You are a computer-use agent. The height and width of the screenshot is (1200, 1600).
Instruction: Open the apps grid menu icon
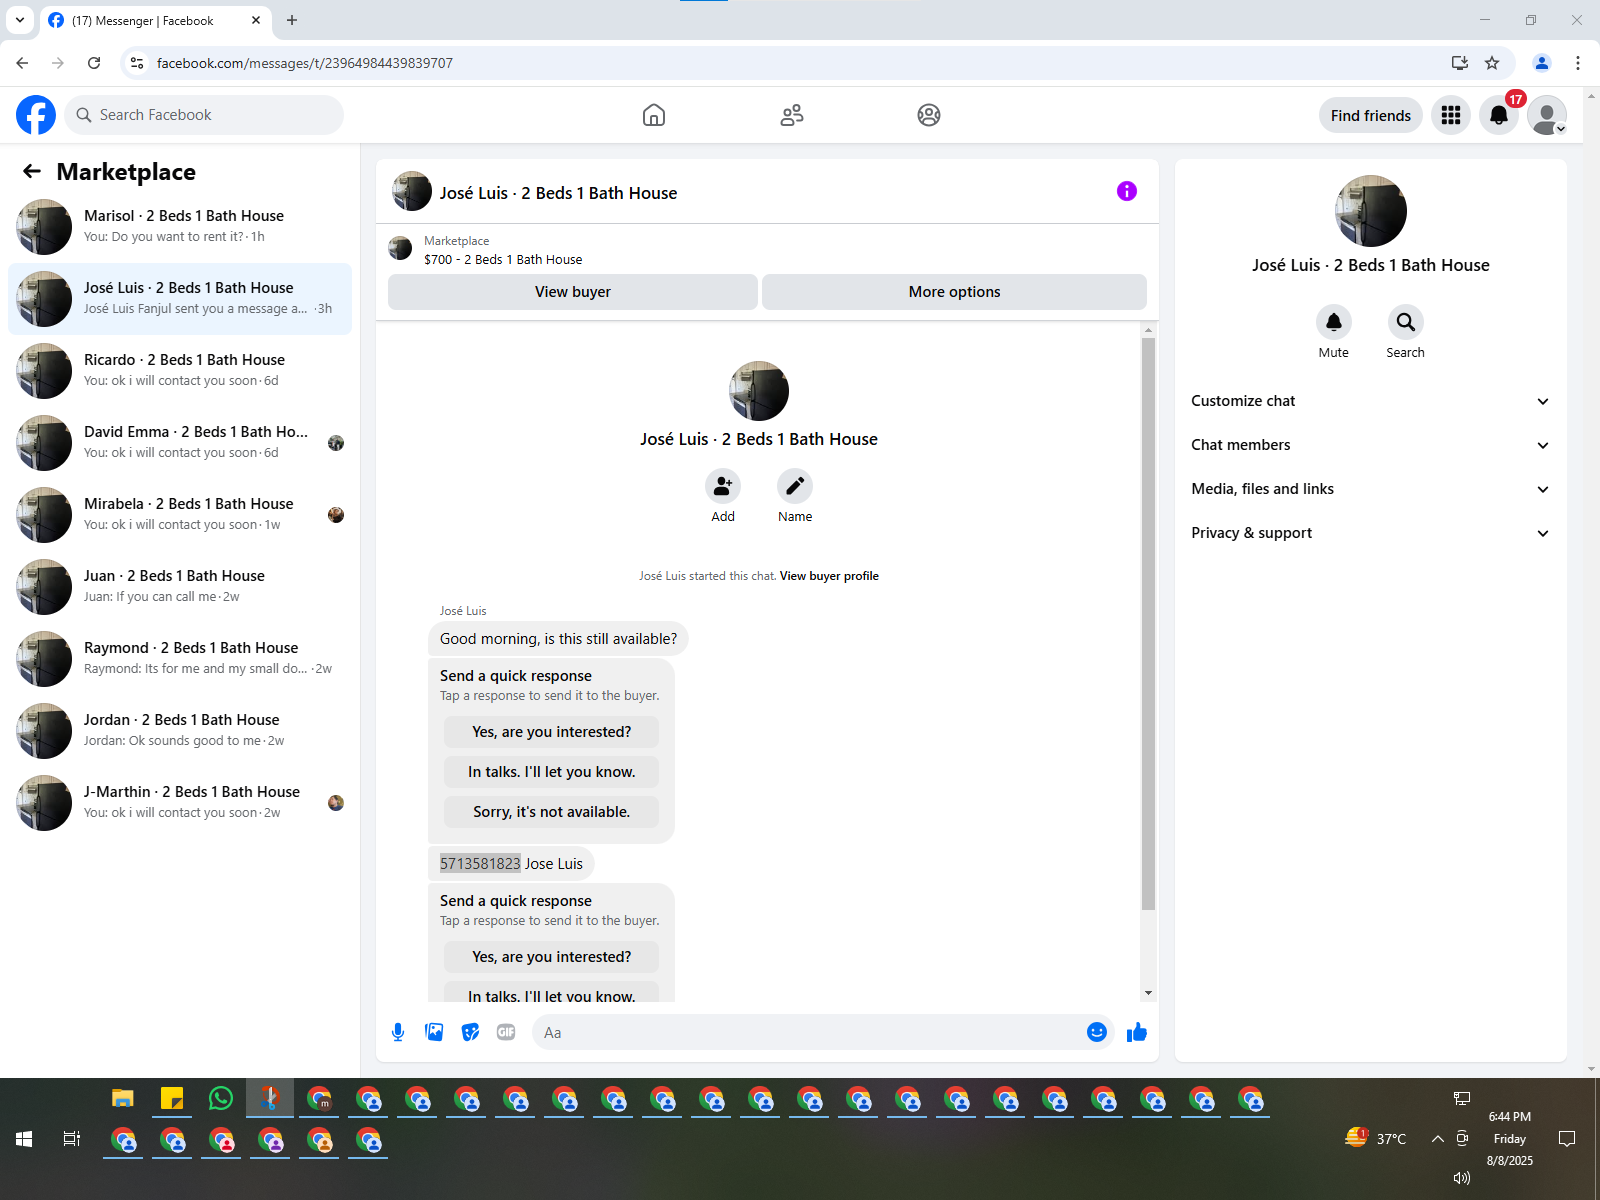(1451, 115)
